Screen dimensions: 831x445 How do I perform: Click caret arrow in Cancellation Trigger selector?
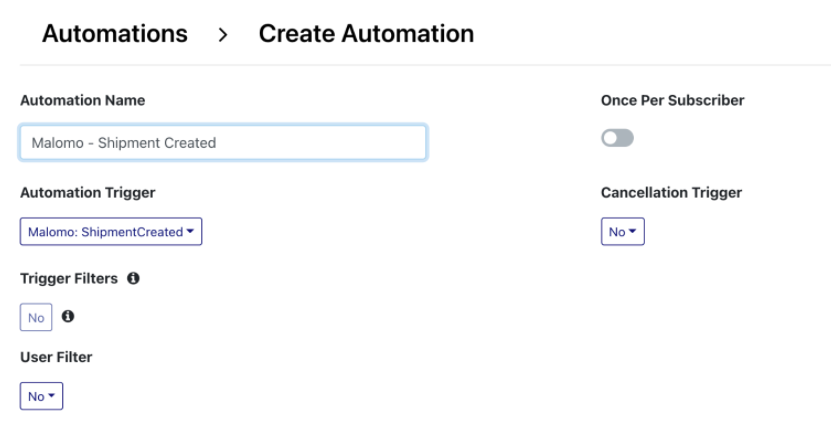(632, 231)
